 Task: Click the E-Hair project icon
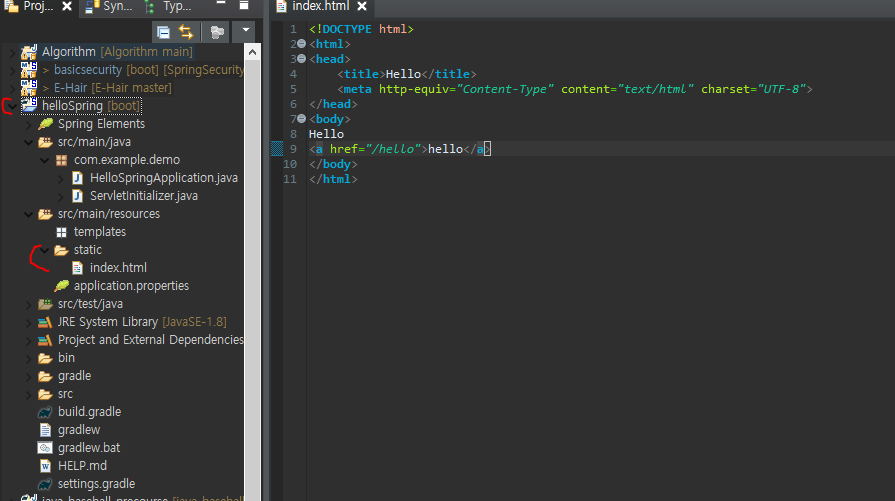(x=29, y=88)
